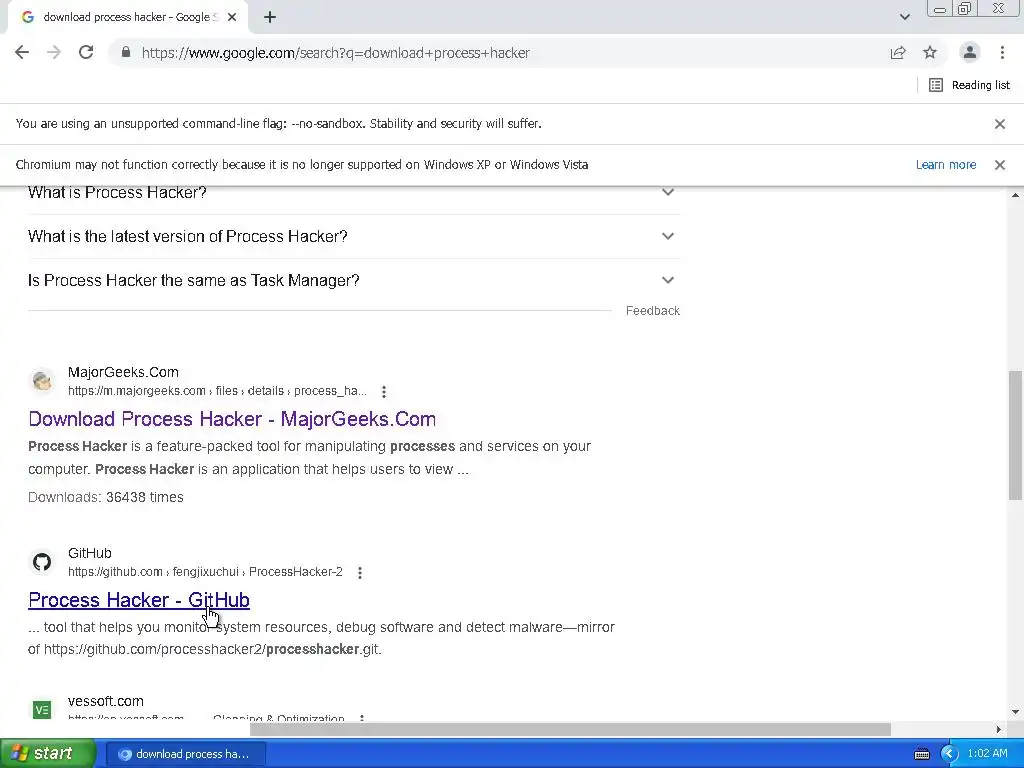Click the MajorGeeks.Com site name
This screenshot has height=768, width=1024.
coord(123,372)
